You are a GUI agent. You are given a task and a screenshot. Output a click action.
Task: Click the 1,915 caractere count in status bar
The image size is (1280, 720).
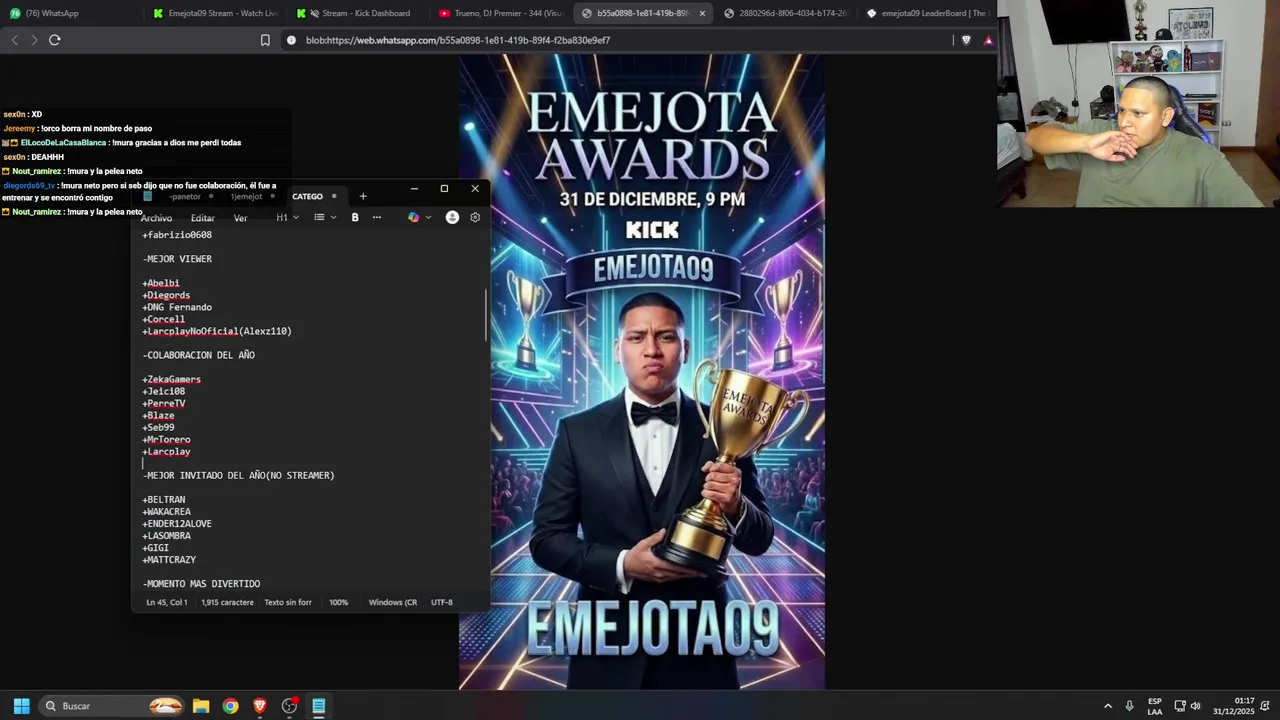pyautogui.click(x=227, y=602)
